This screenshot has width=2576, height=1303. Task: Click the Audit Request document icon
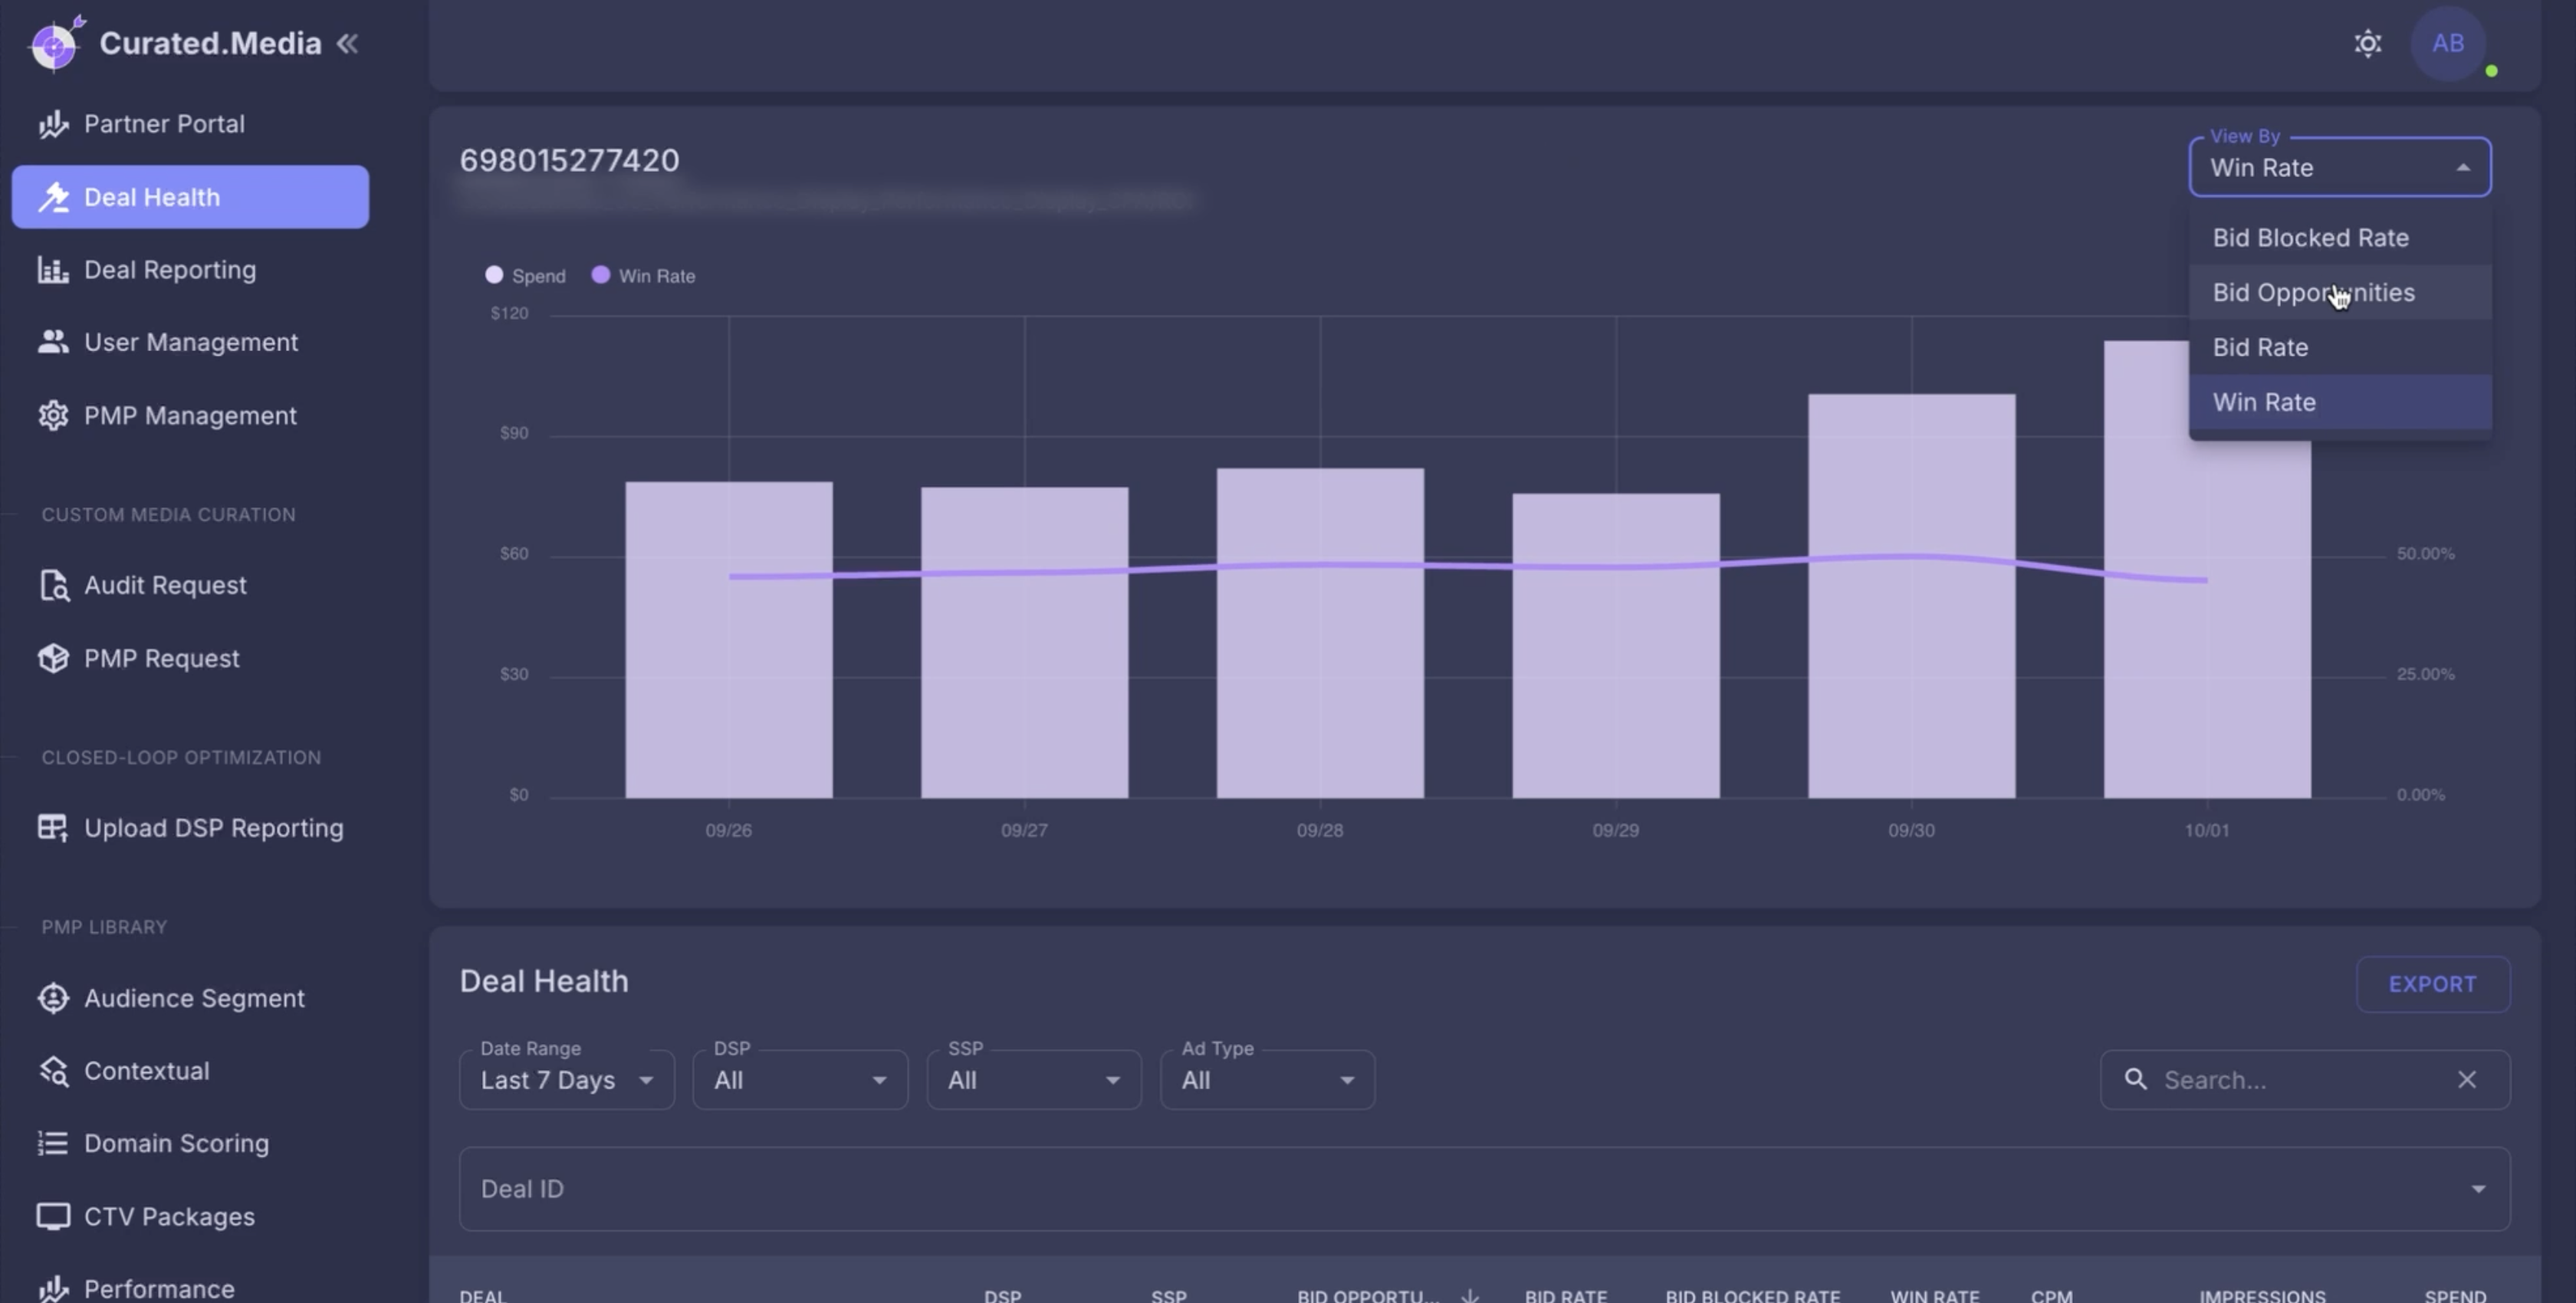coord(53,585)
